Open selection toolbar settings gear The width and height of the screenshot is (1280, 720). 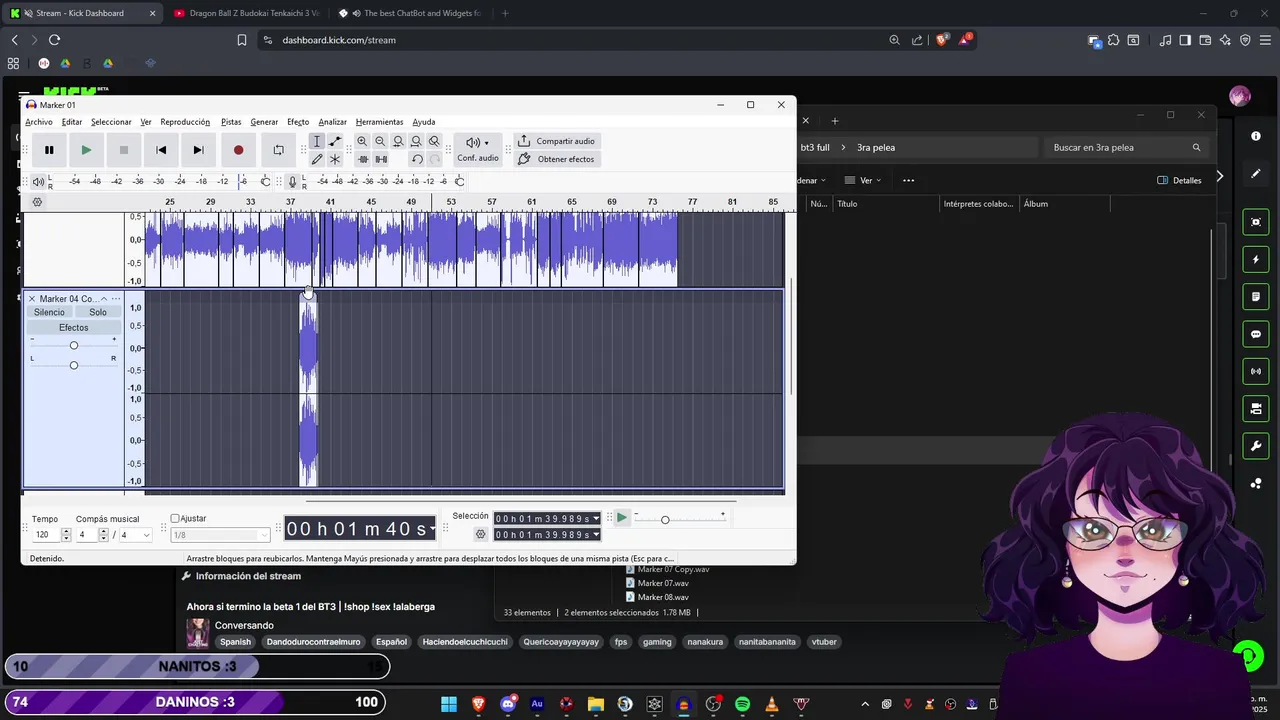(x=481, y=534)
